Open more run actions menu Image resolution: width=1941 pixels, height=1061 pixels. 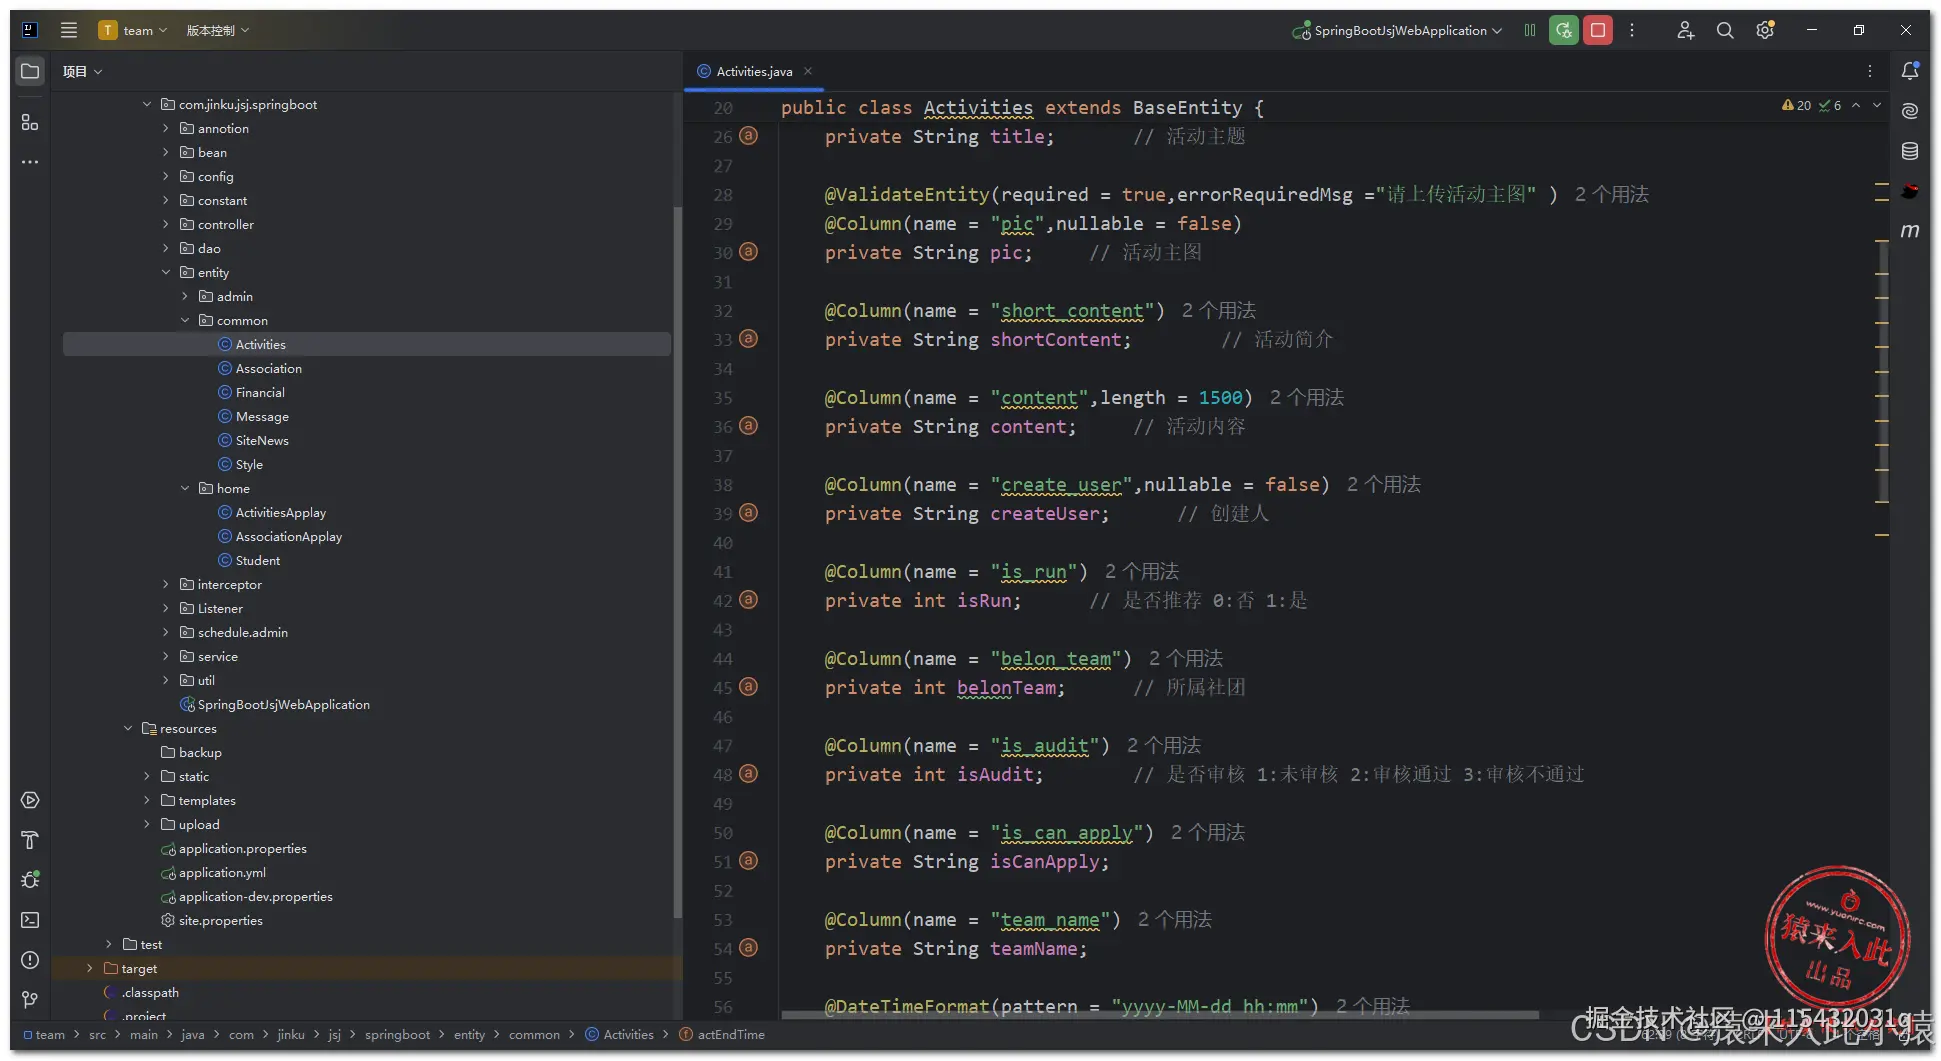click(x=1632, y=30)
